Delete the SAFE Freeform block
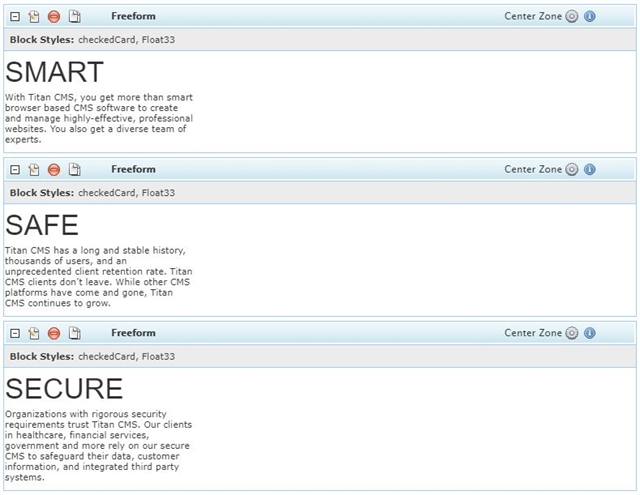Viewport: 640px width, 495px height. [54, 169]
